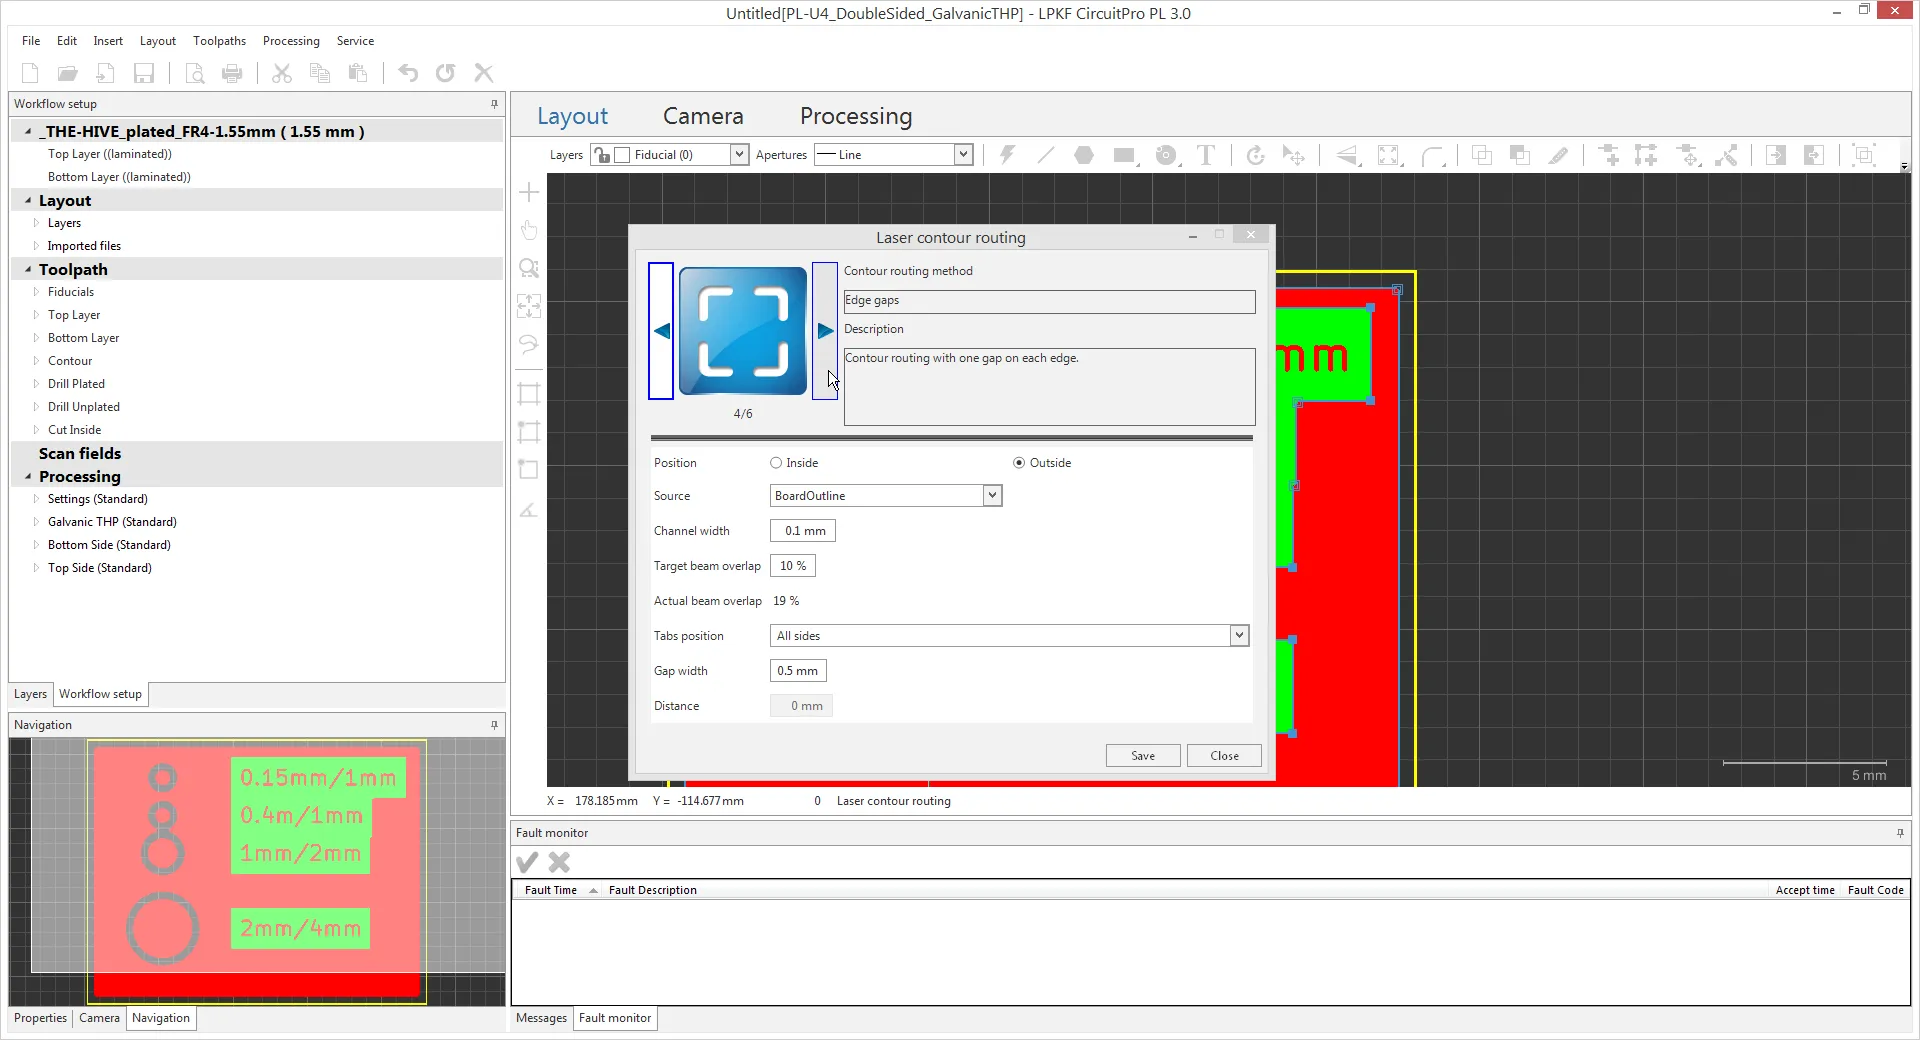Image resolution: width=1920 pixels, height=1040 pixels.
Task: Click the Cut scissors icon
Action: click(282, 73)
